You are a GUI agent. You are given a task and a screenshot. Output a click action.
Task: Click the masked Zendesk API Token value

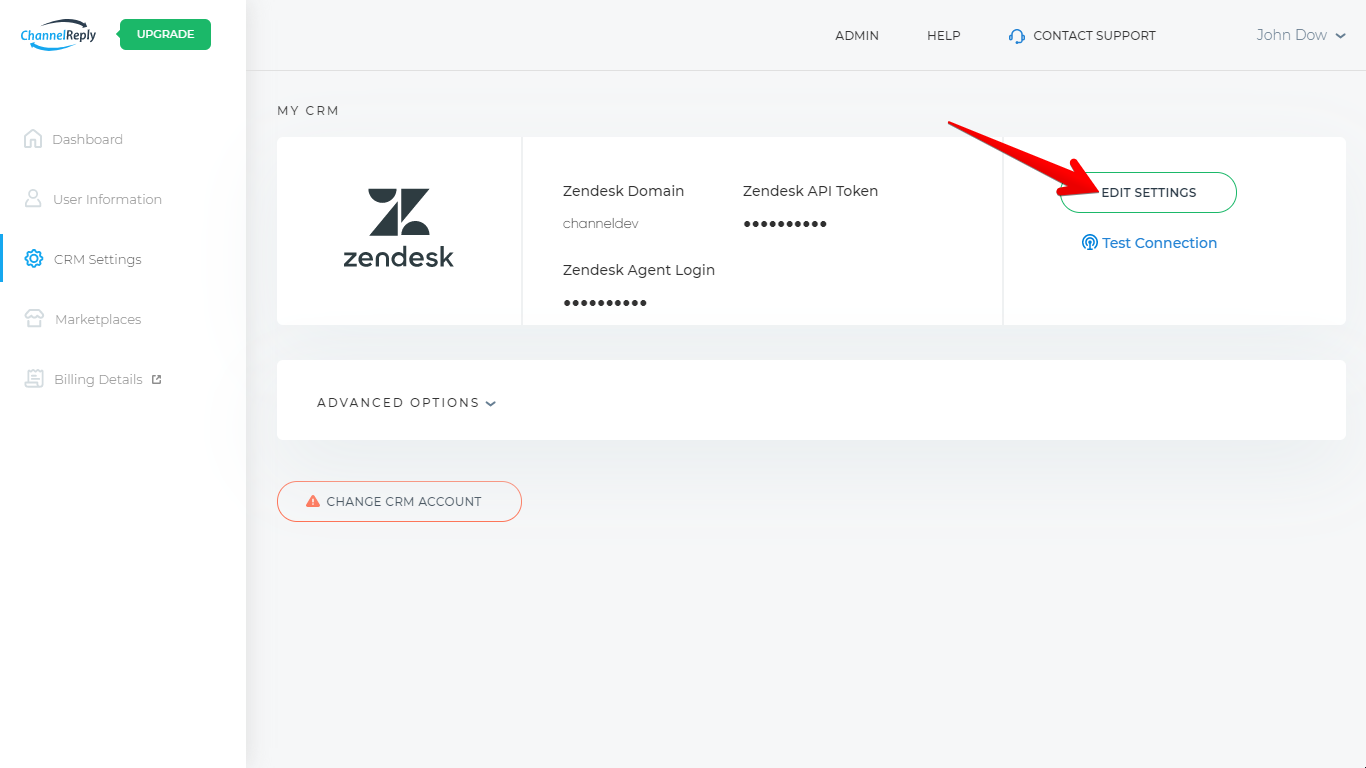pos(785,224)
